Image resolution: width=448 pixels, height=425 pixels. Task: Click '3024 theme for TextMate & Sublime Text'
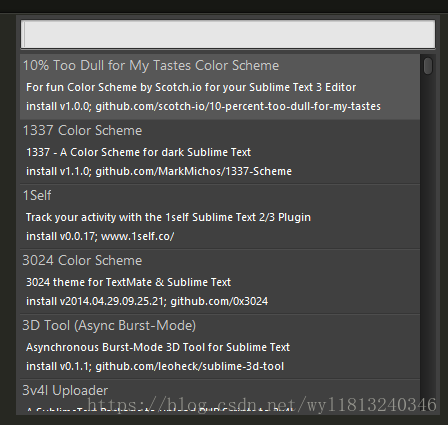click(x=128, y=282)
